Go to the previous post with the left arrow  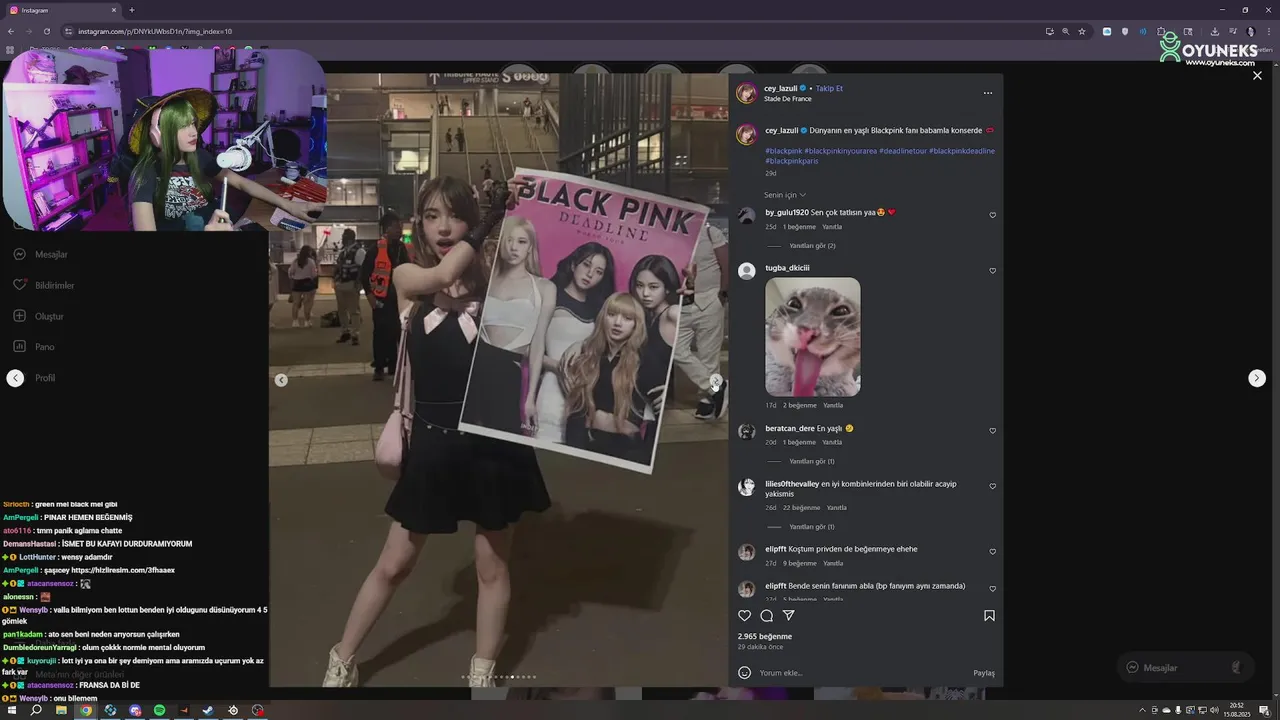(15, 378)
